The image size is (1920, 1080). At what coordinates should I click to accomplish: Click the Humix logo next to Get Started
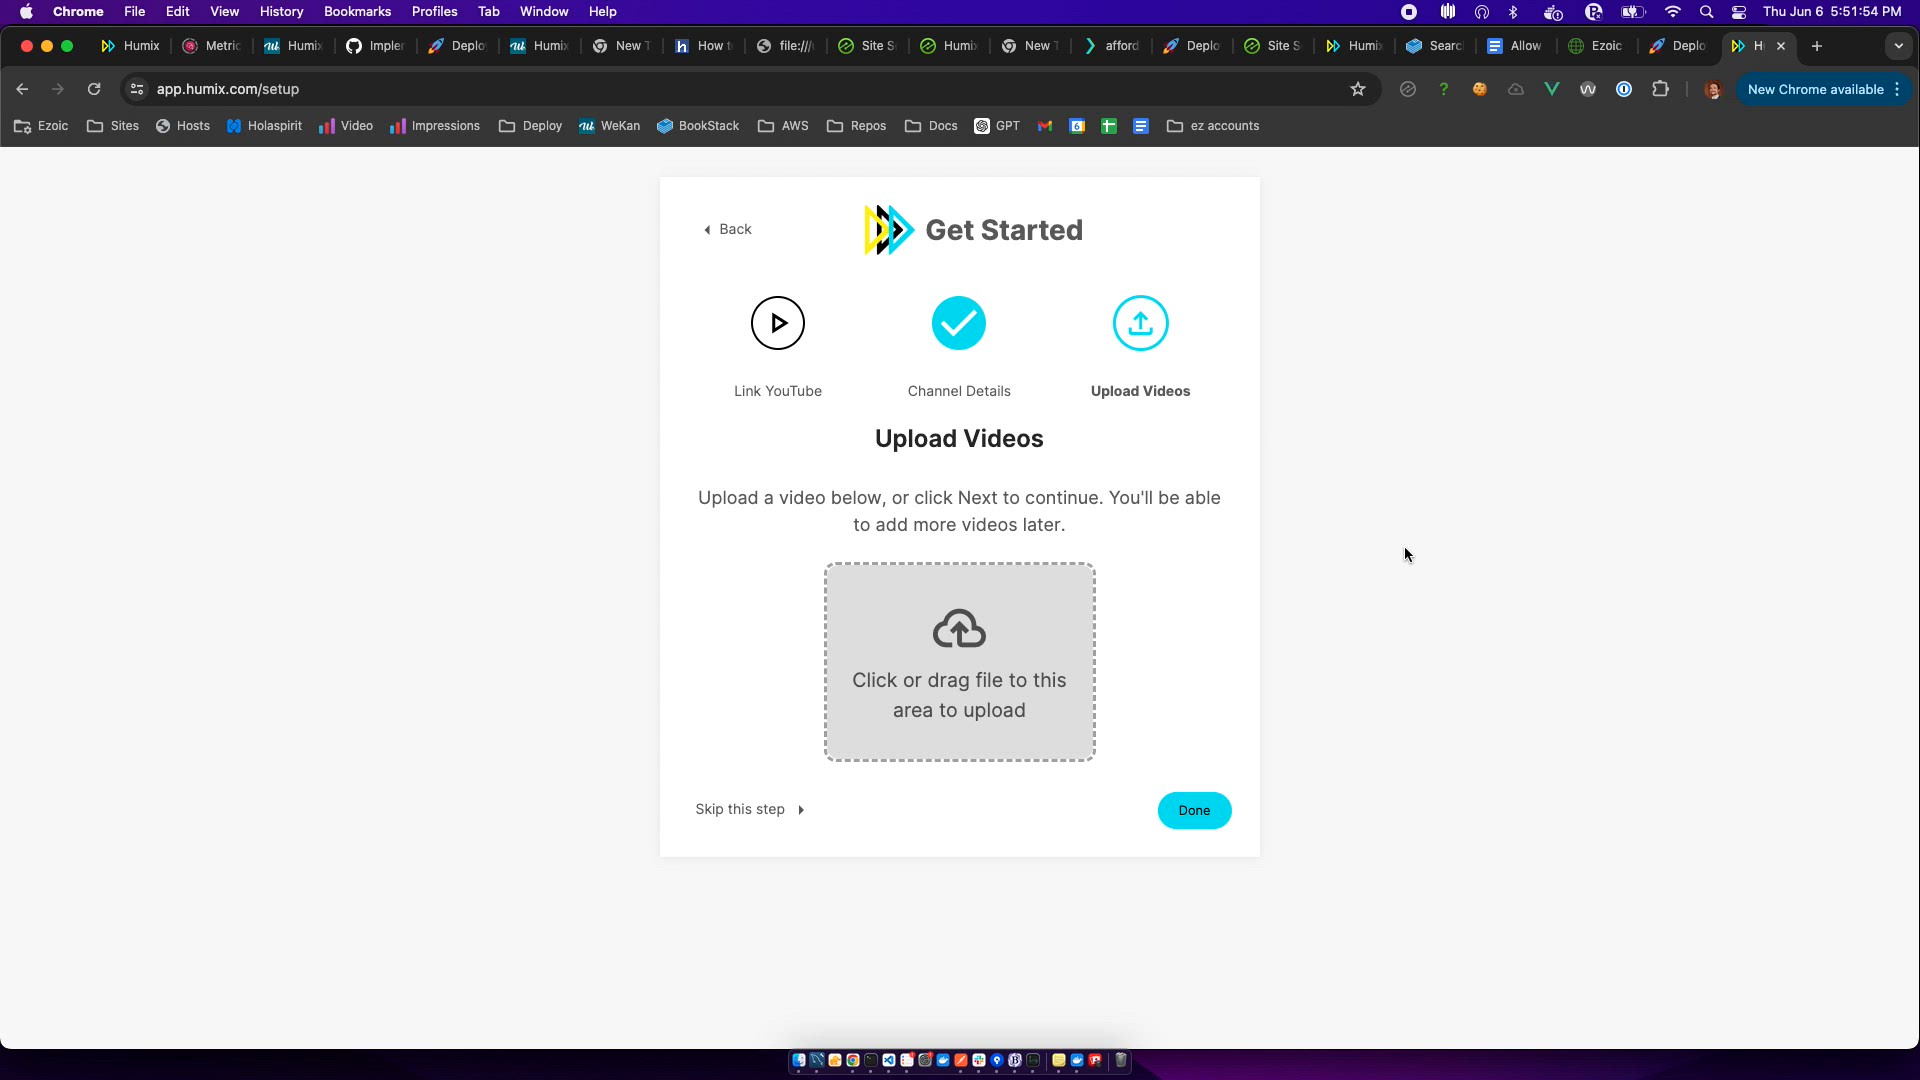point(888,230)
